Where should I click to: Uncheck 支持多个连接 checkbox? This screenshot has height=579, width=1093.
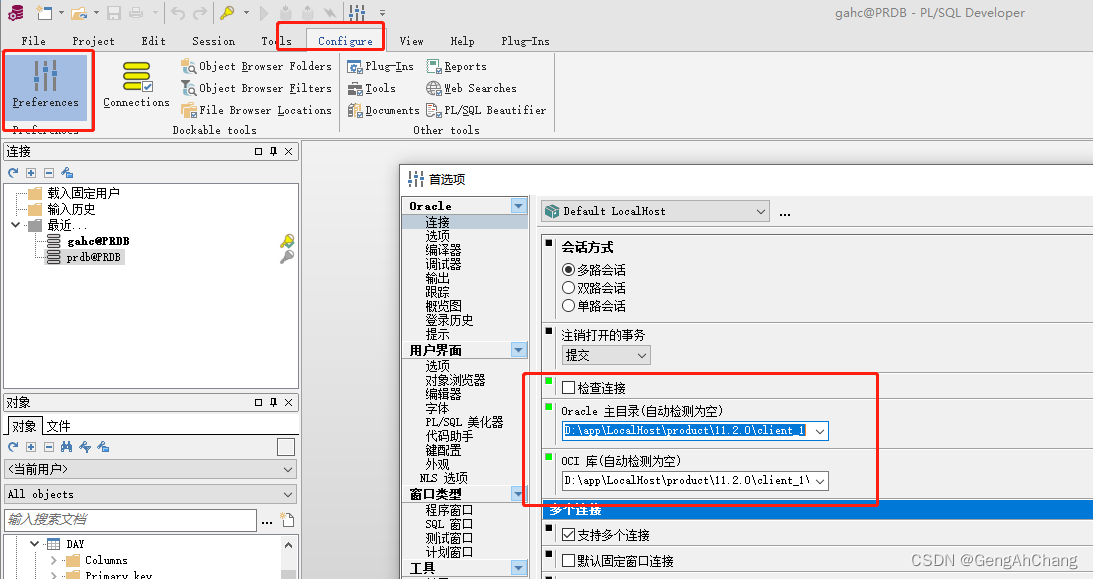(568, 535)
